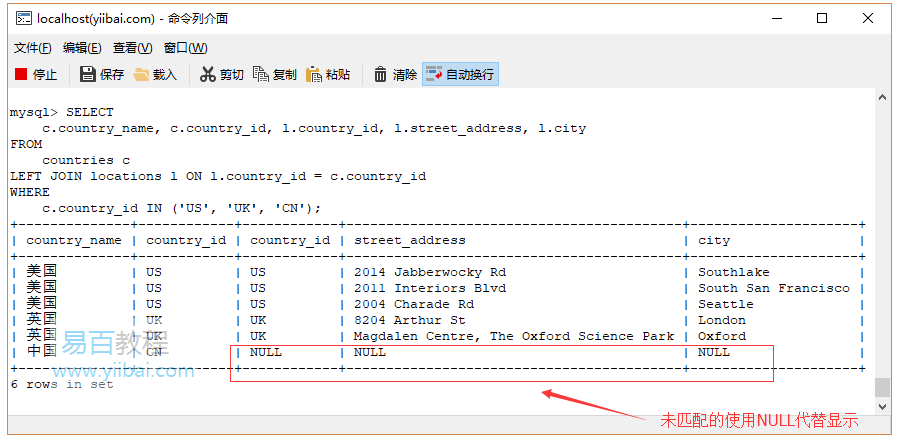Click the Paste (粘贴) clipboard icon
This screenshot has width=899, height=439.
(x=314, y=74)
